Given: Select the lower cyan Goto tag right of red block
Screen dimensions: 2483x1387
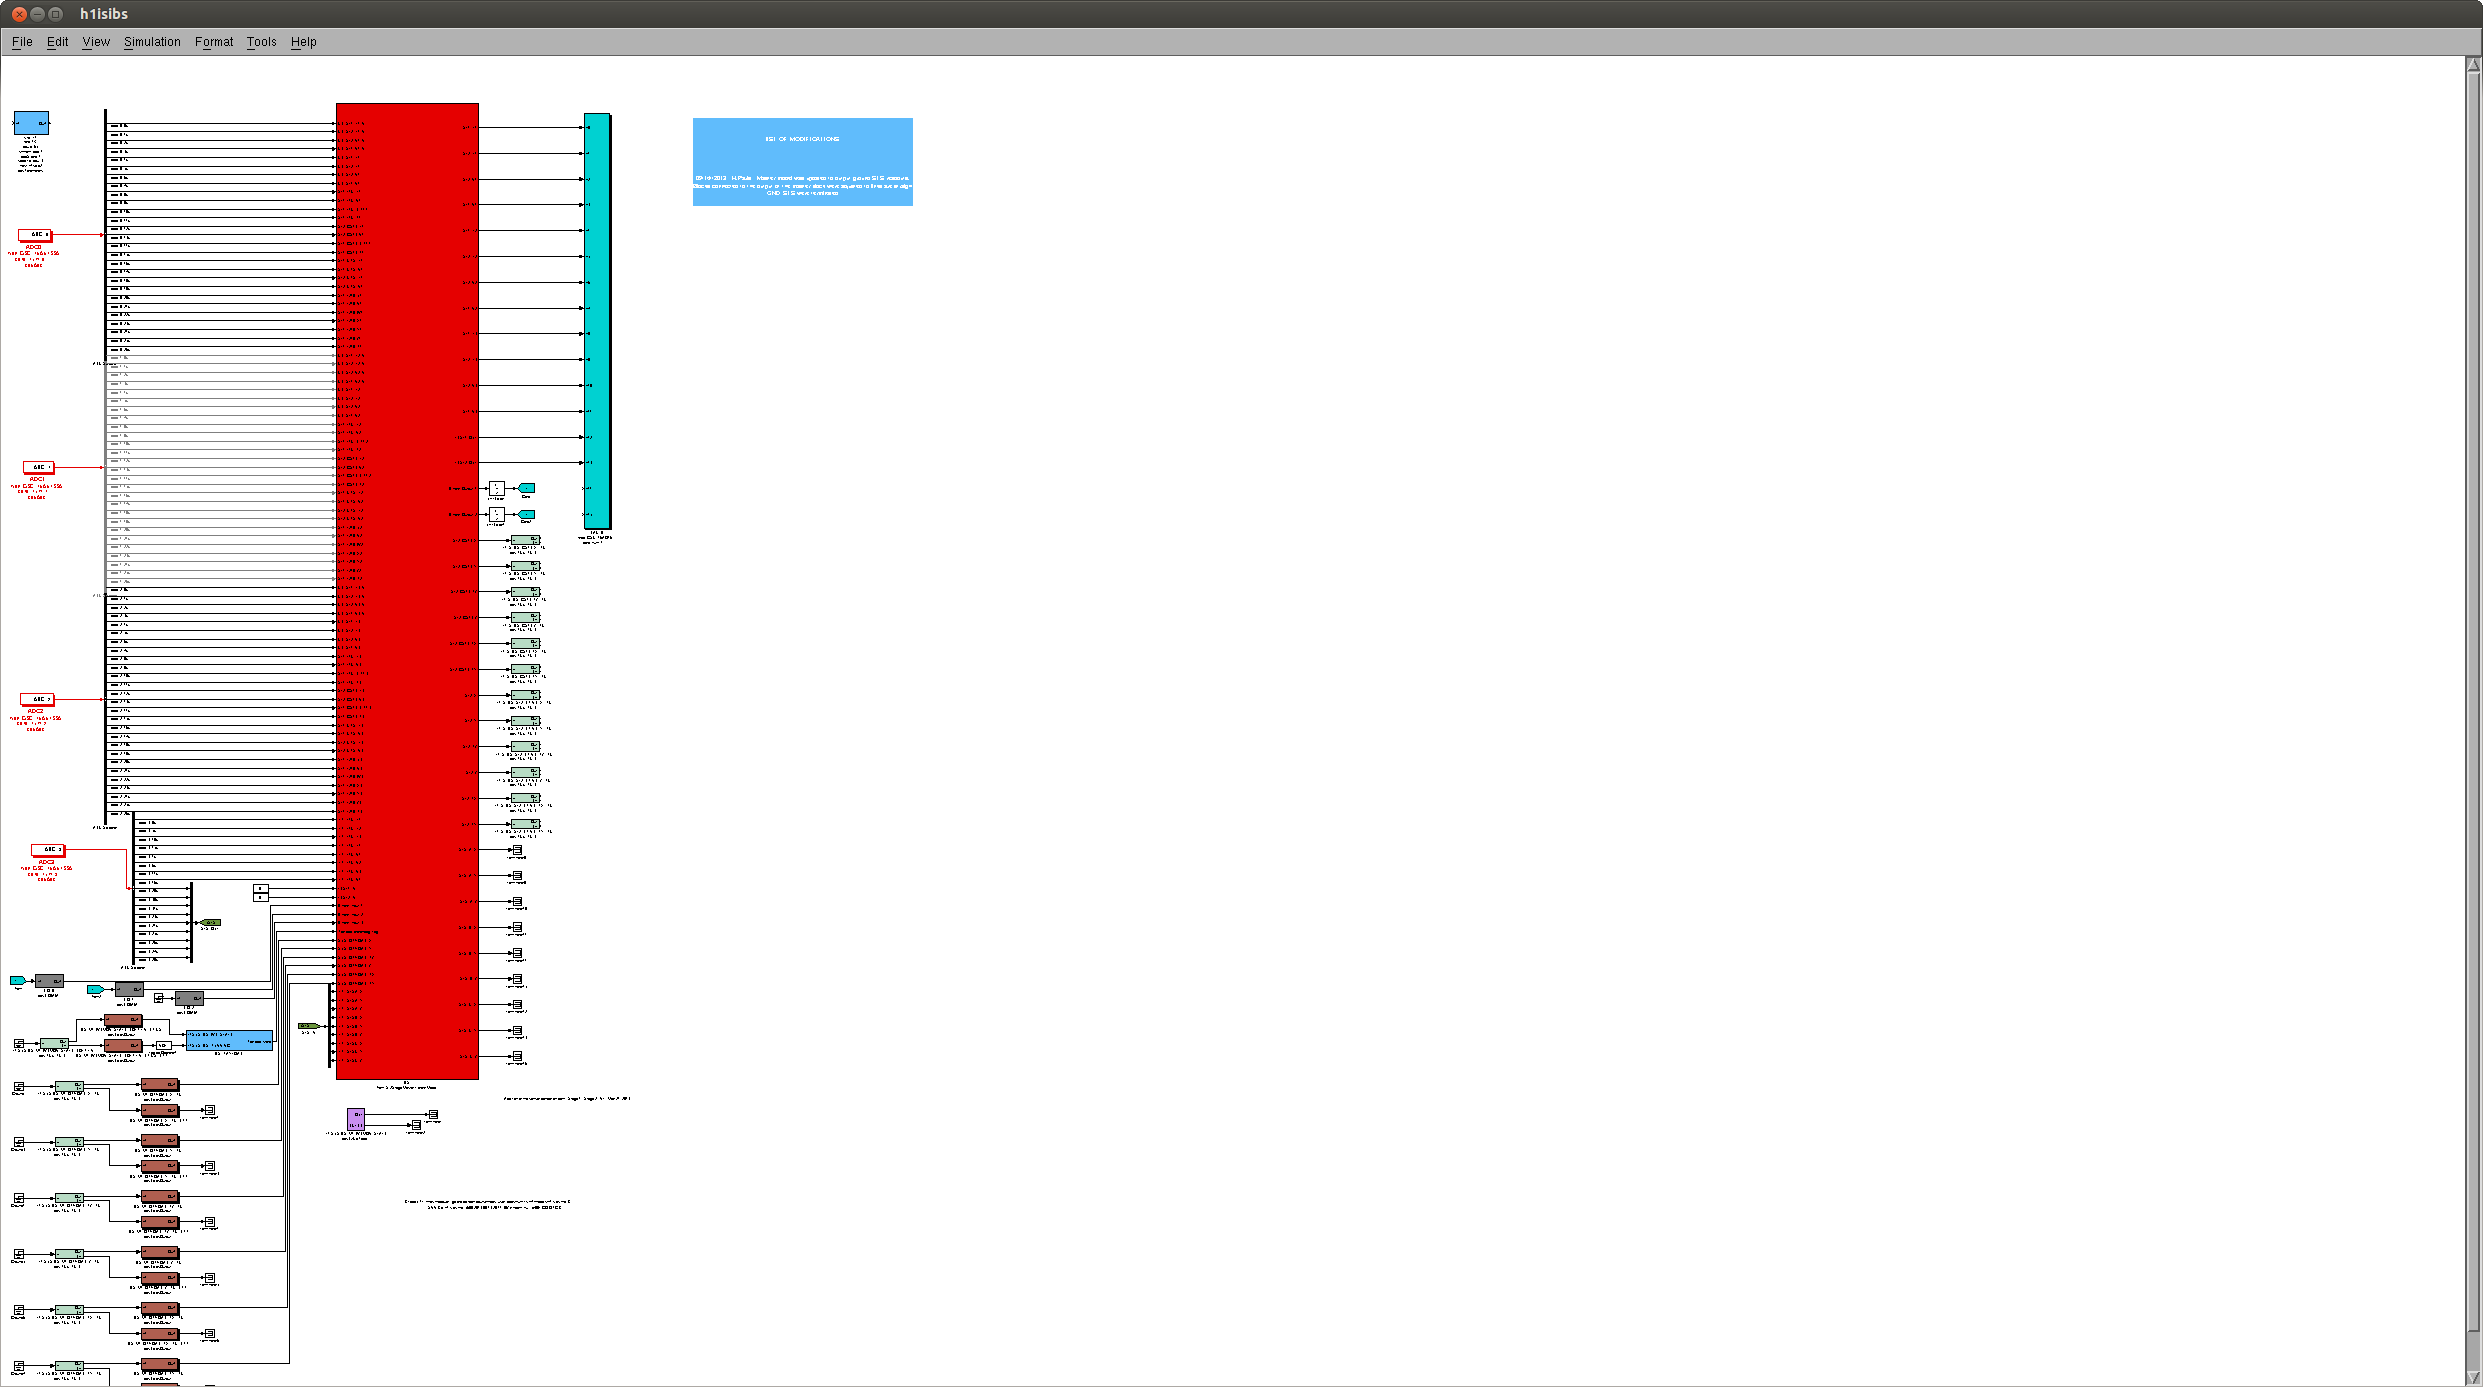Looking at the screenshot, I should 526,514.
